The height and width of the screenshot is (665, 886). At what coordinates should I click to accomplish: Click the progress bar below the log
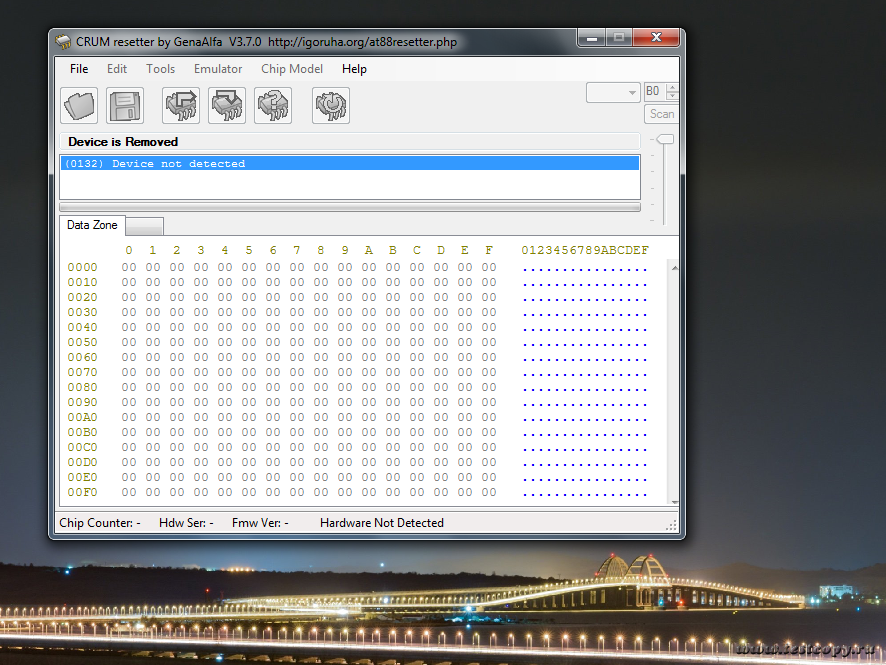click(350, 207)
